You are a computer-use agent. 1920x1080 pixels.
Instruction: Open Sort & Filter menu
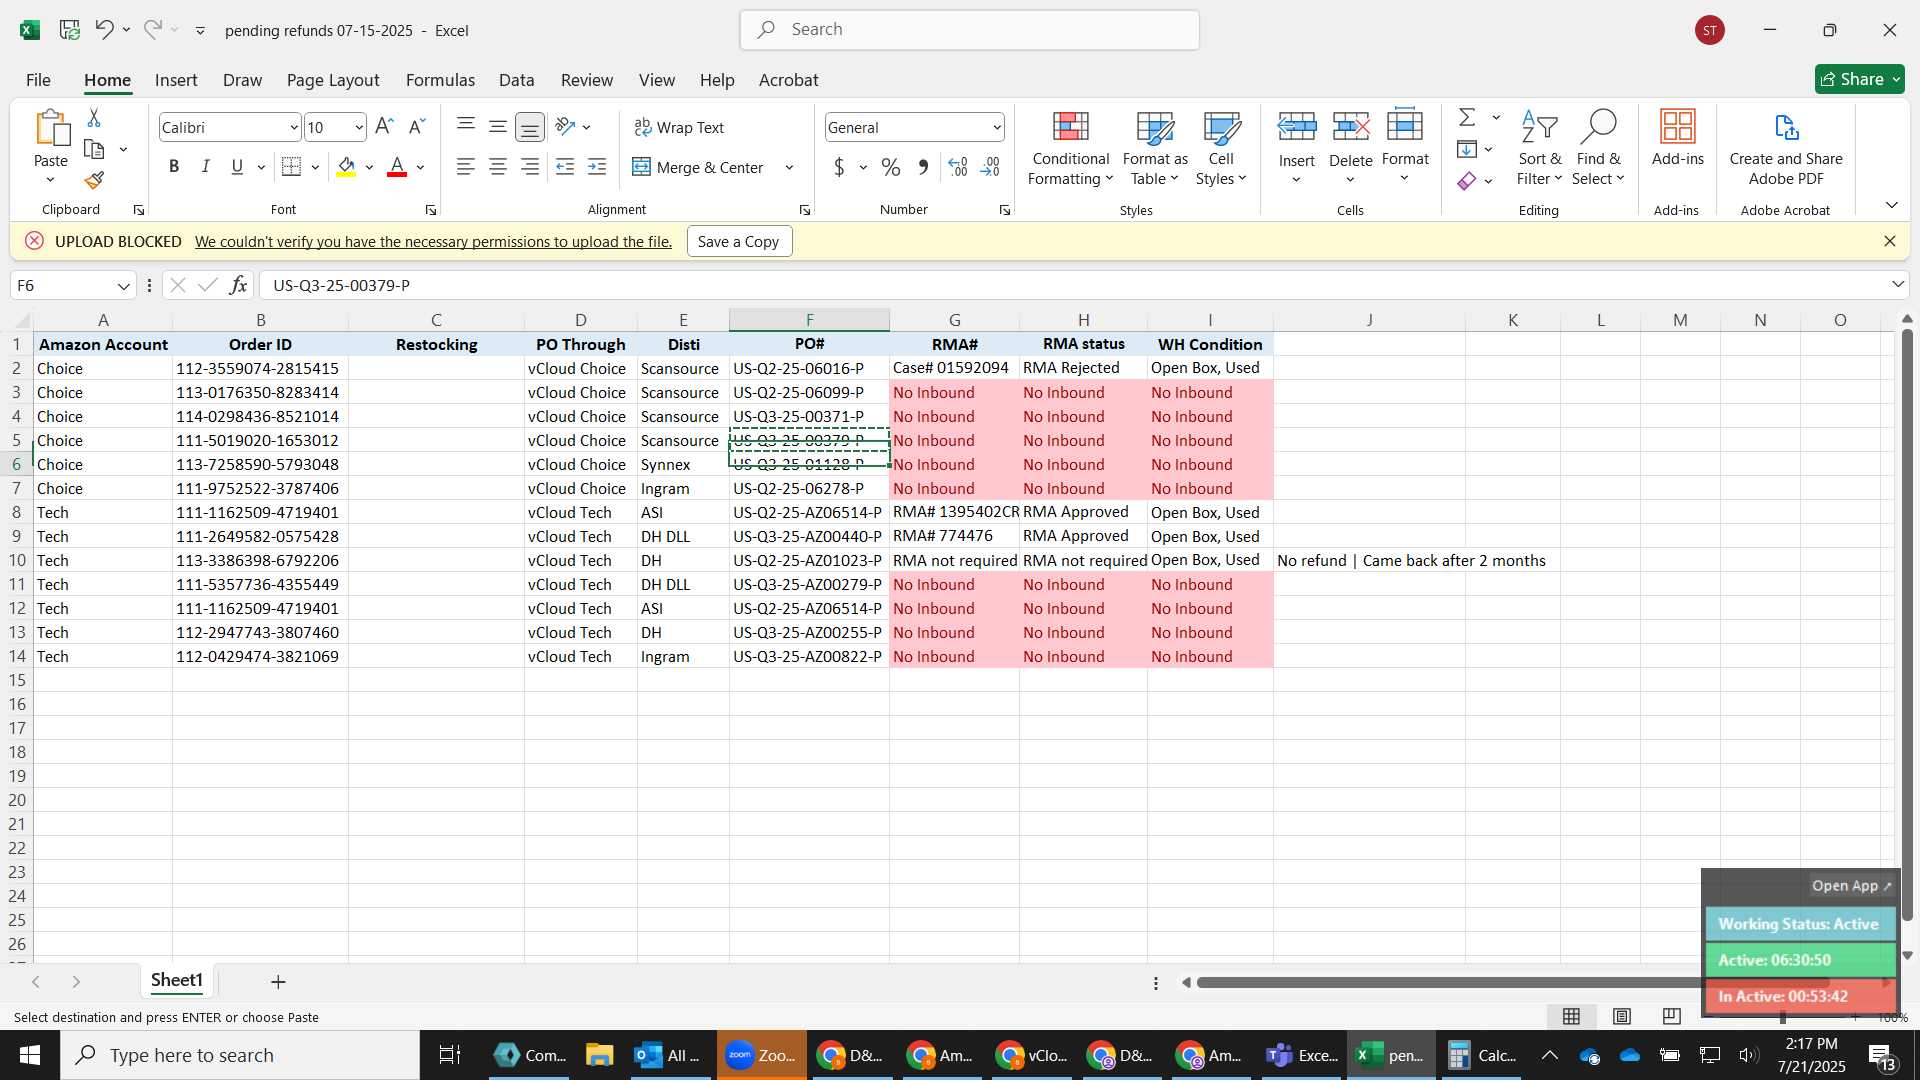click(x=1539, y=149)
